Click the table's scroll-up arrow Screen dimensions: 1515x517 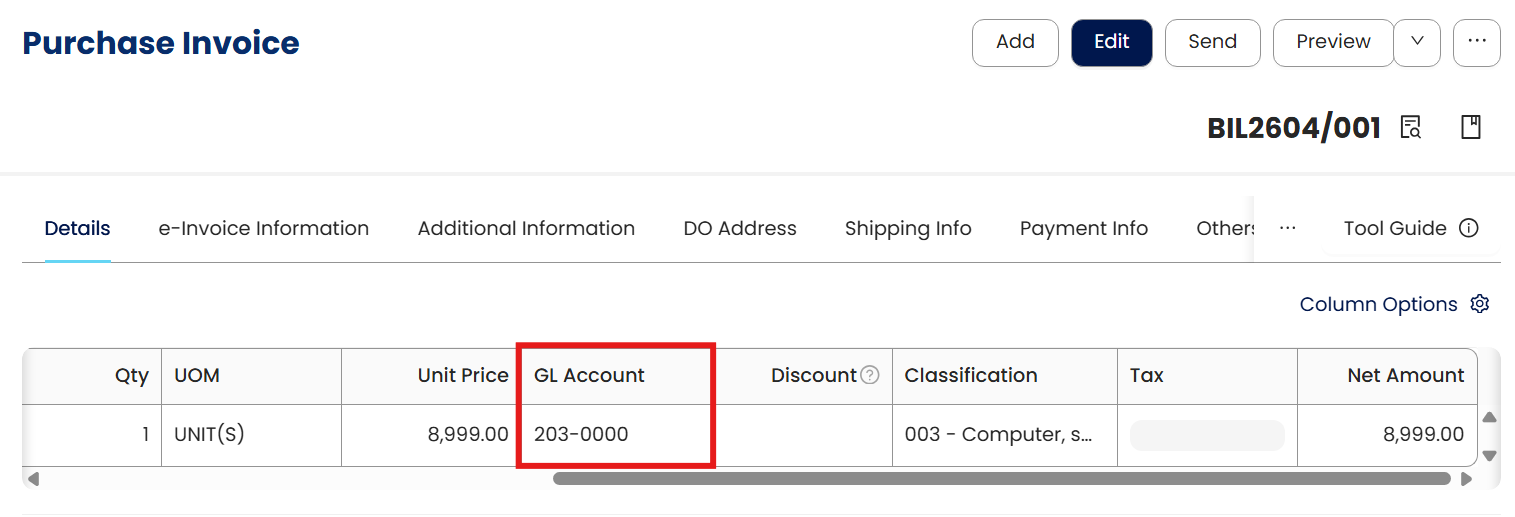[1489, 417]
